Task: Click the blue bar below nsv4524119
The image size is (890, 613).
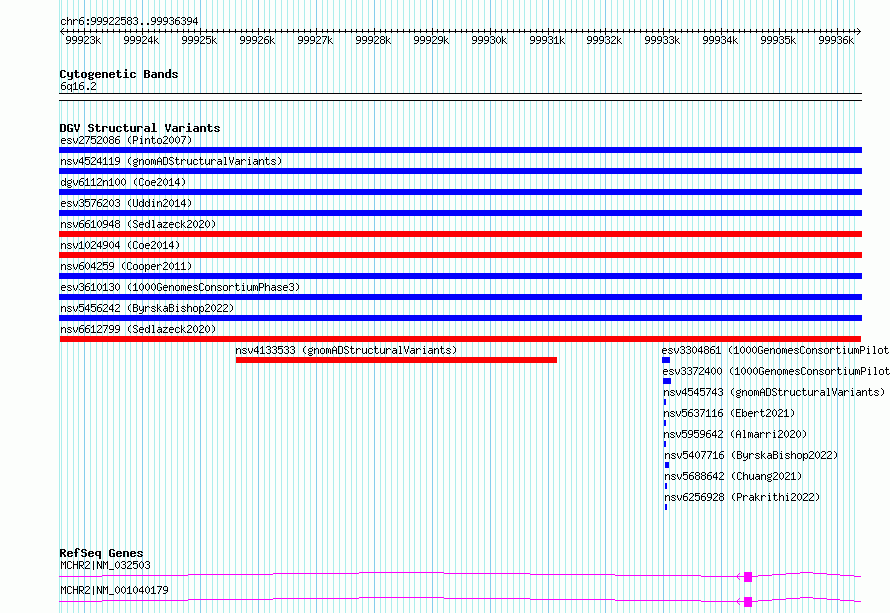Action: (x=460, y=171)
